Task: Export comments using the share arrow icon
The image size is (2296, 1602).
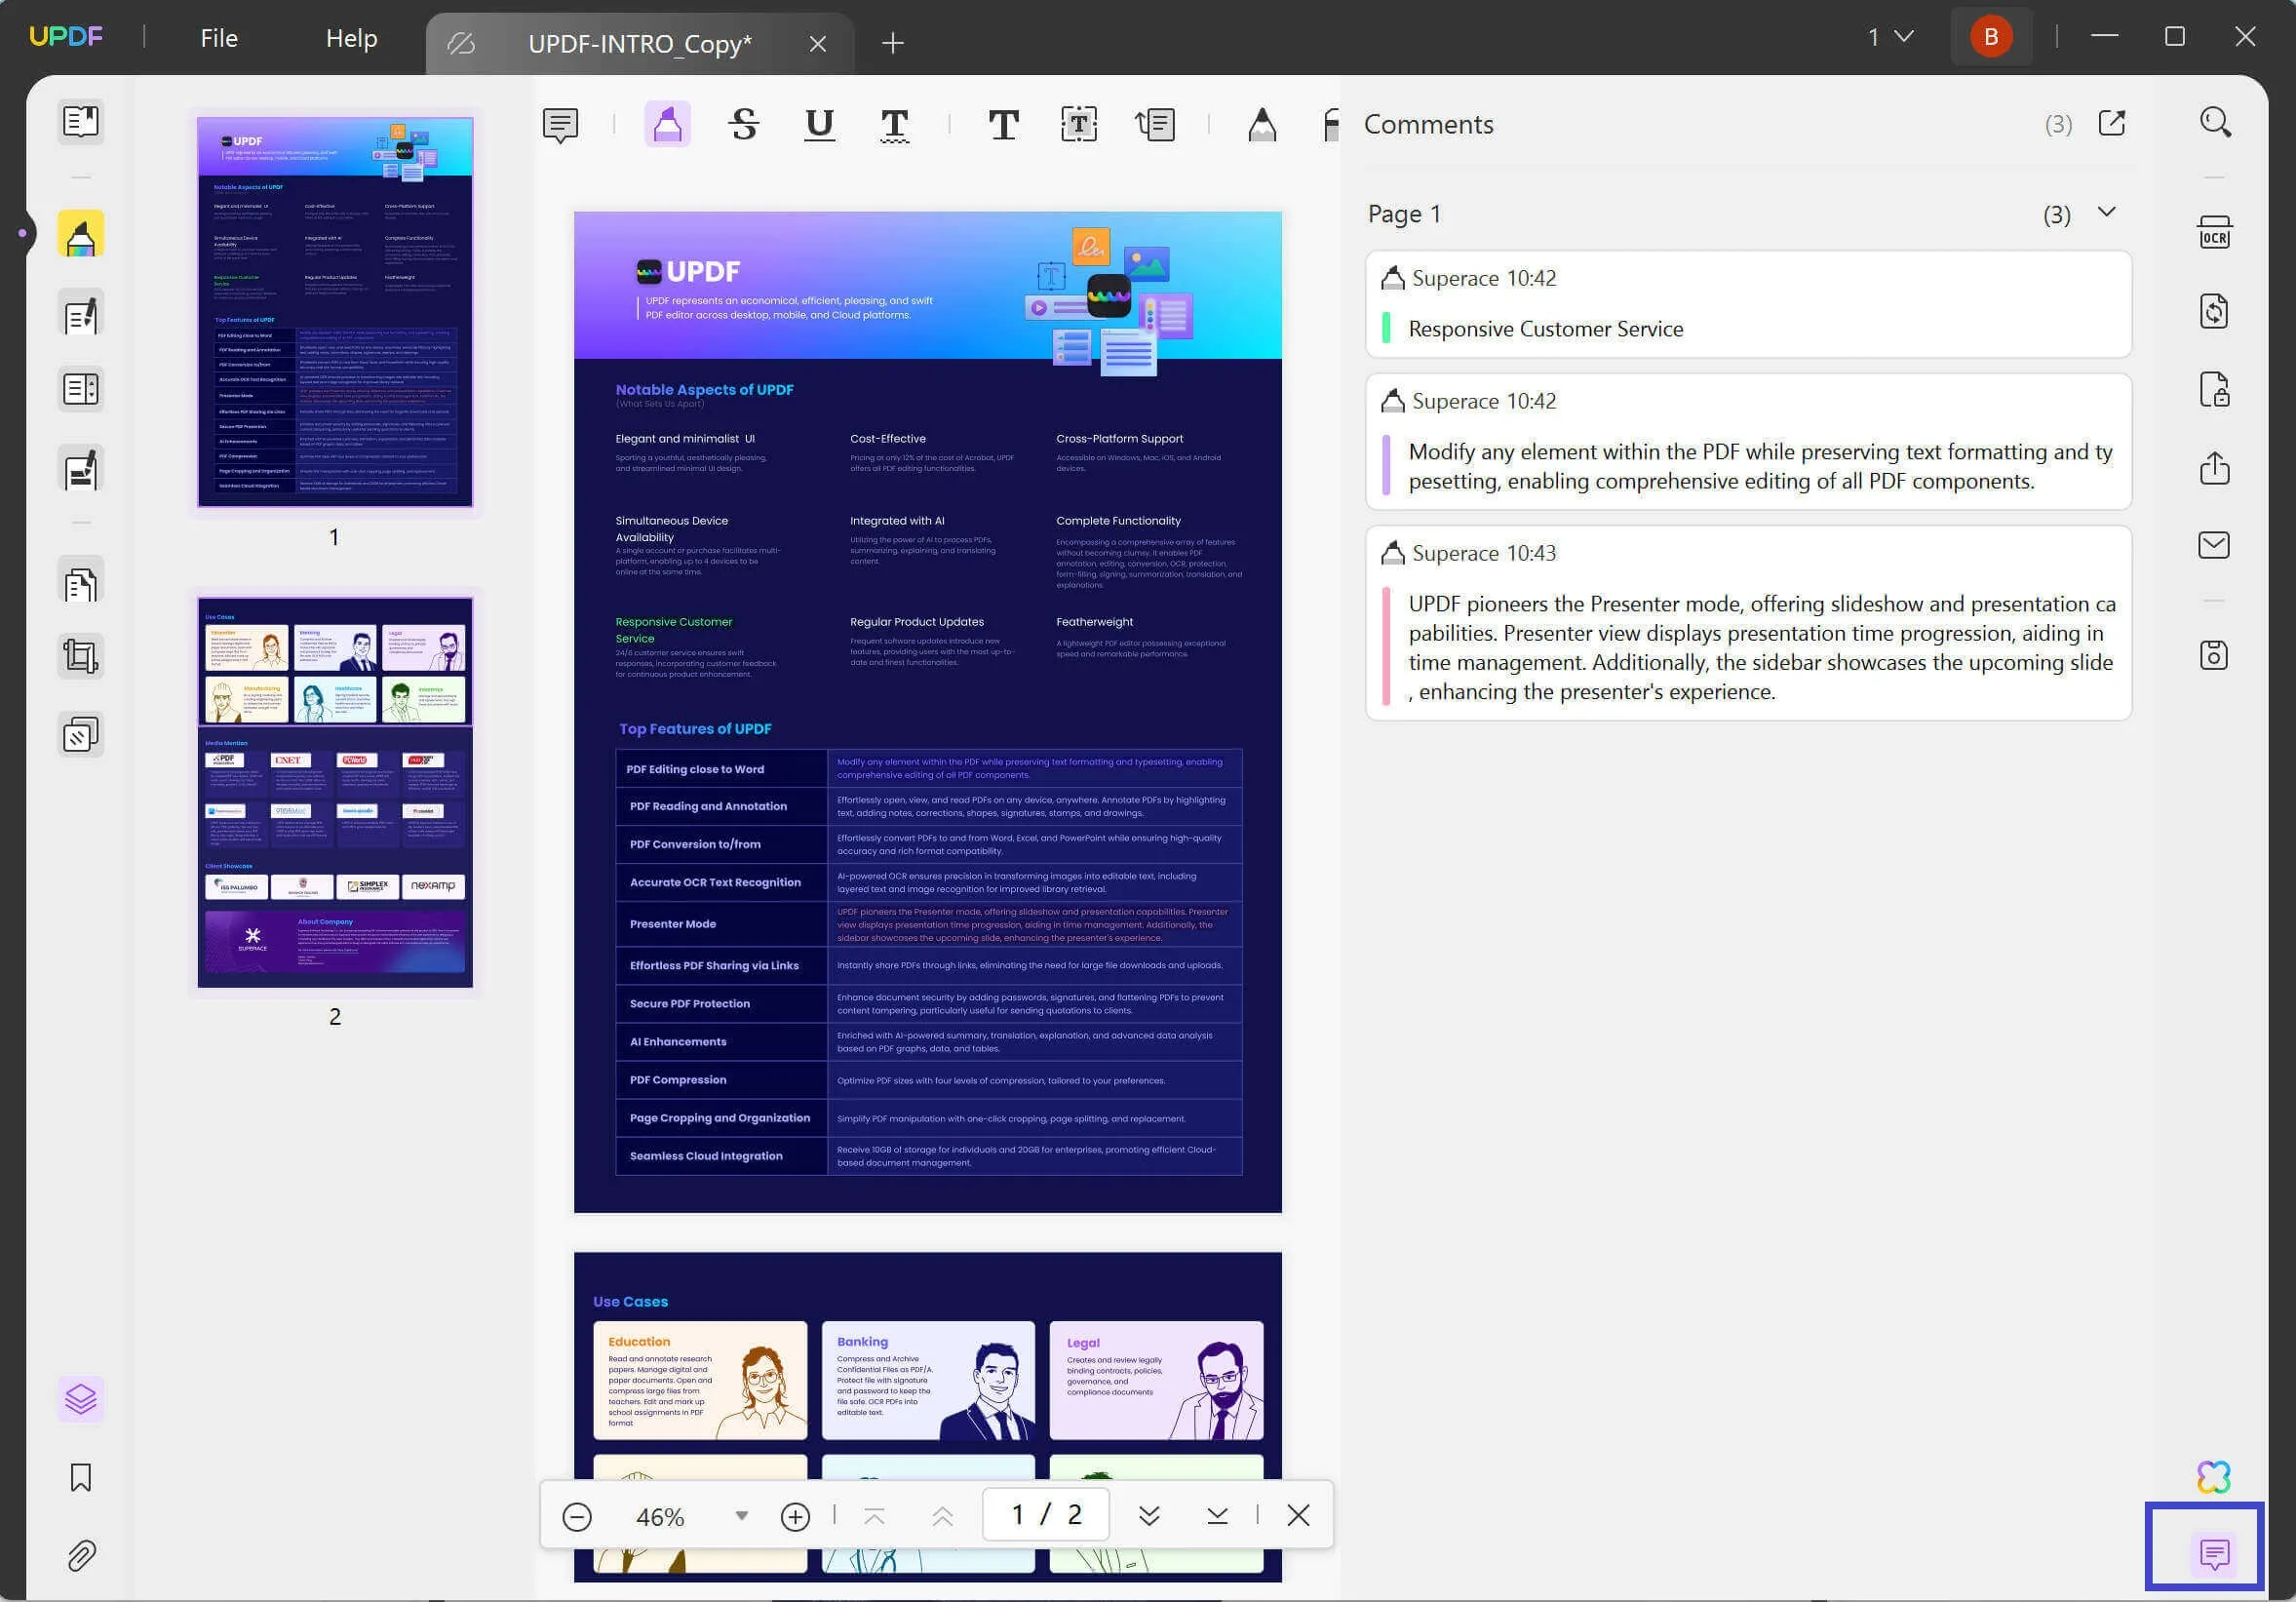Action: [x=2111, y=124]
